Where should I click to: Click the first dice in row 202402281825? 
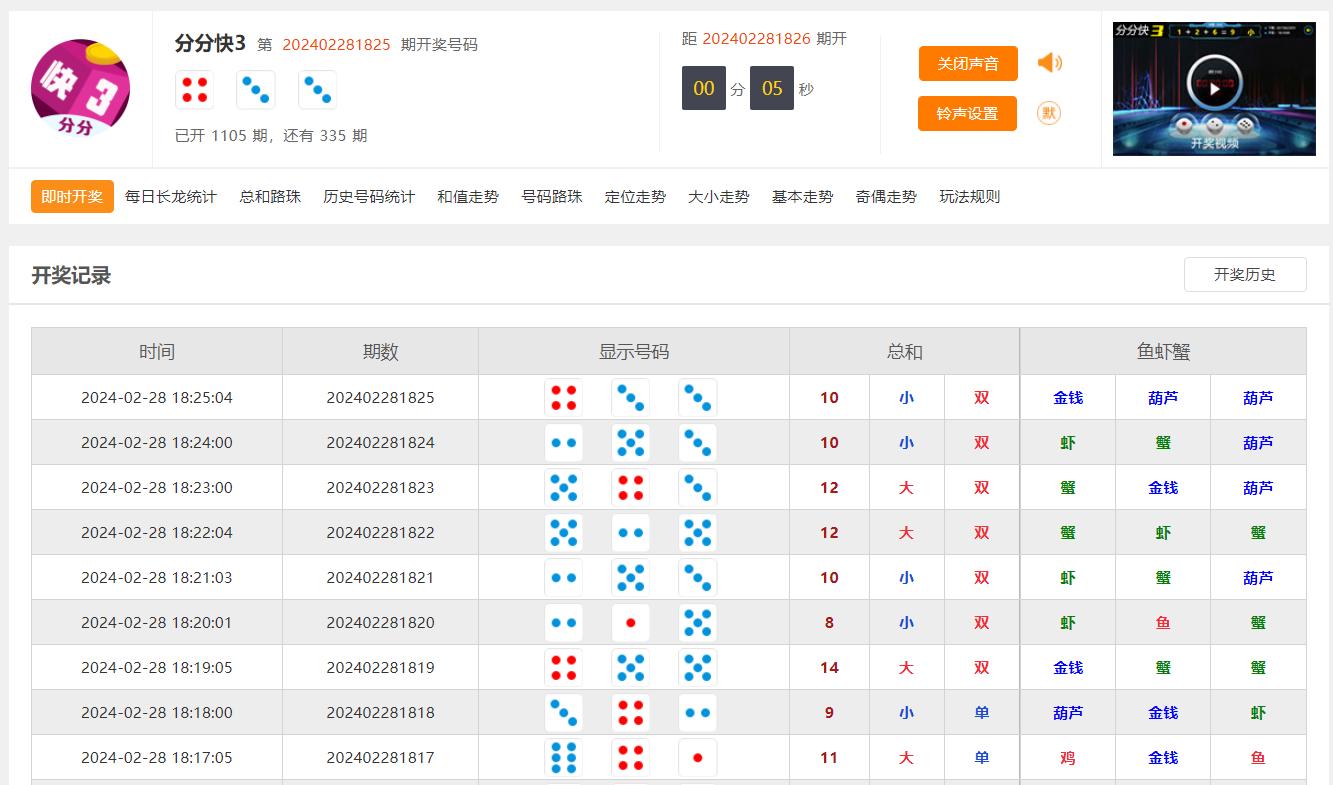click(564, 398)
